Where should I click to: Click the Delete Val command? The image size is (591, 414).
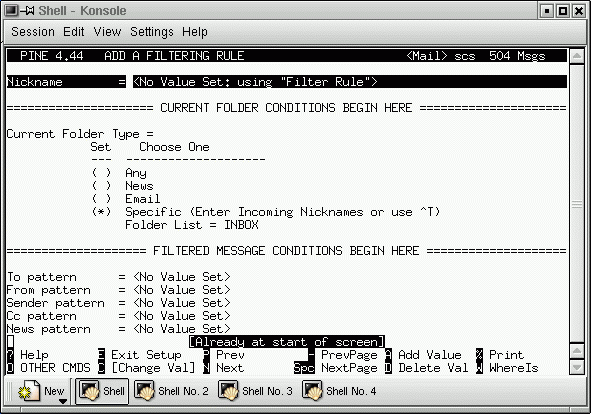[427, 368]
